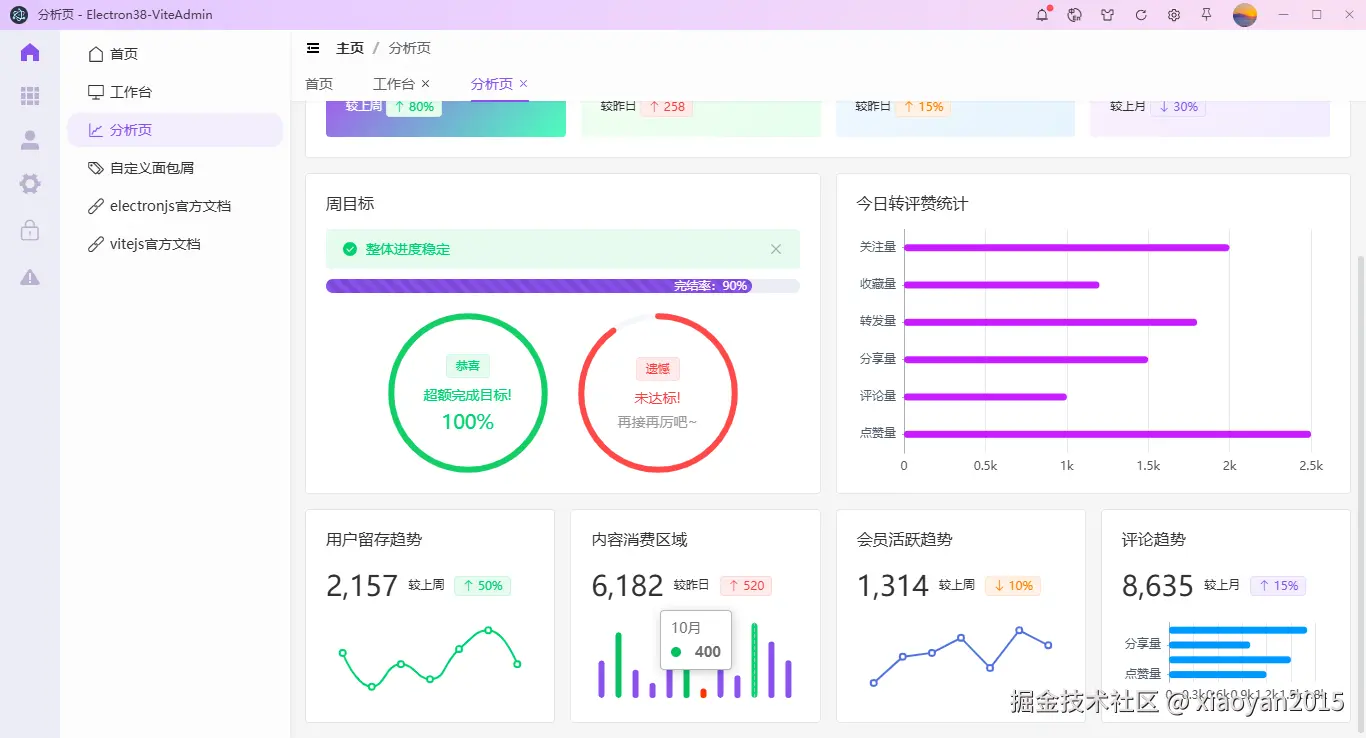Pin the header using the pin icon
Image resolution: width=1366 pixels, height=738 pixels.
tap(1206, 15)
